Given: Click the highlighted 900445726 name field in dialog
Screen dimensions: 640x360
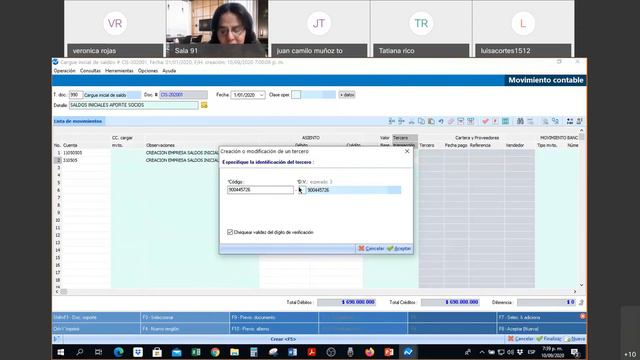Looking at the screenshot, I should [x=353, y=190].
